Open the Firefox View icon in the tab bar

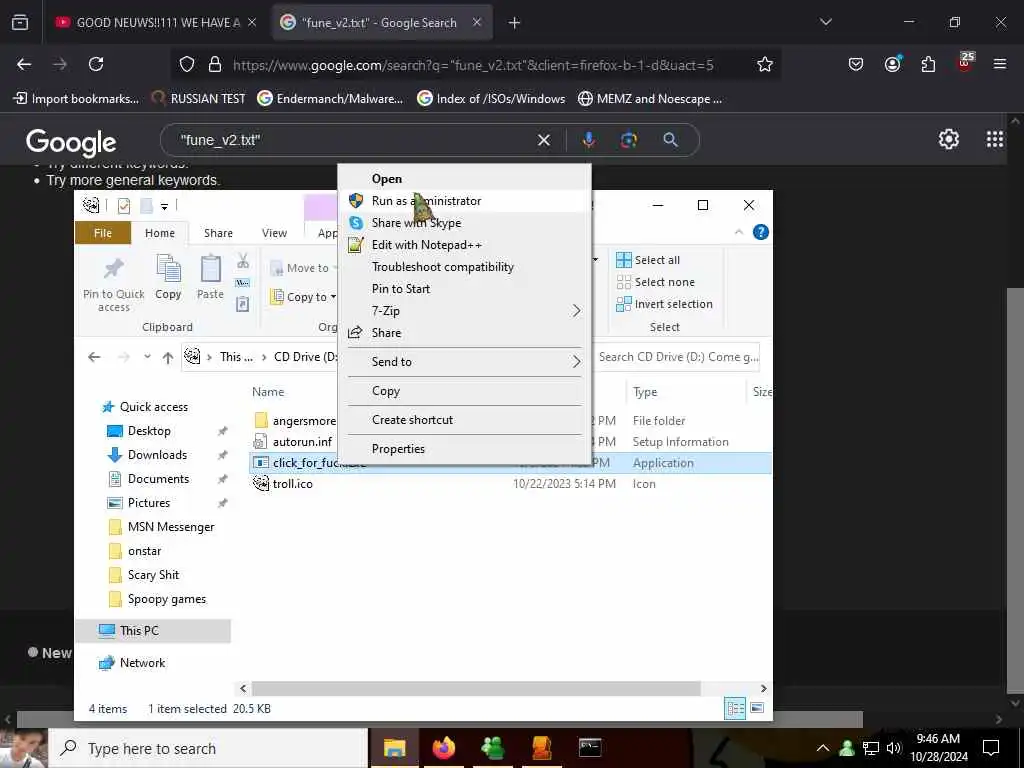[x=20, y=23]
